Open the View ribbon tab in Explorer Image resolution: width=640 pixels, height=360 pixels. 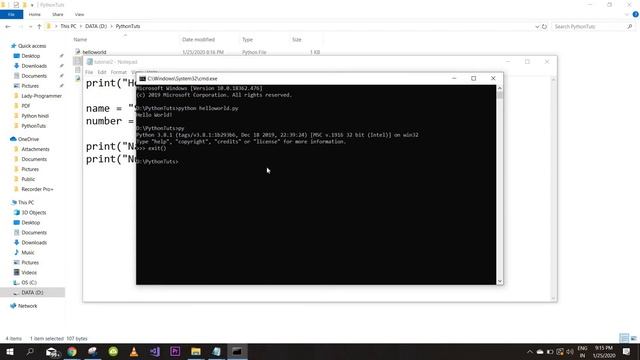(79, 14)
